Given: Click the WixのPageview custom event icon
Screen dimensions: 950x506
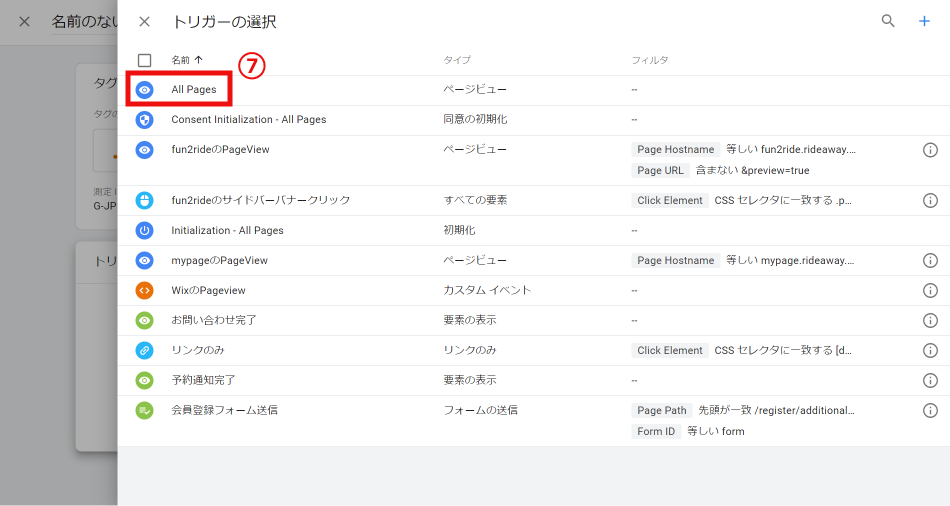Looking at the screenshot, I should (x=145, y=290).
